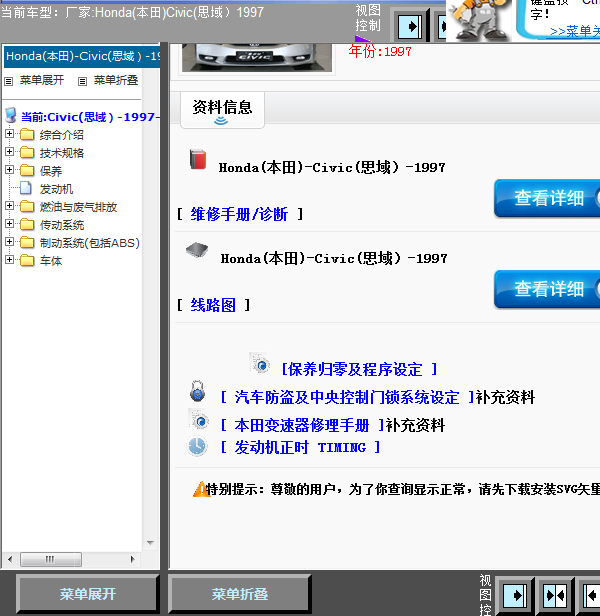Click top view-control right-arrow icon

click(410, 27)
